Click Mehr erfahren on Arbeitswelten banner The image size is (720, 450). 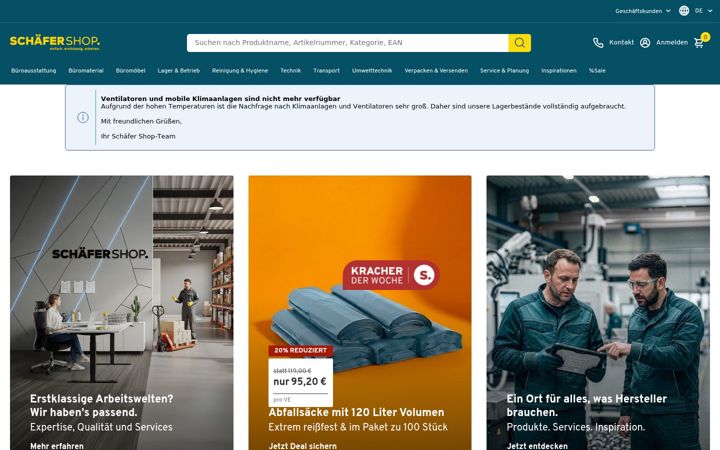click(x=57, y=446)
